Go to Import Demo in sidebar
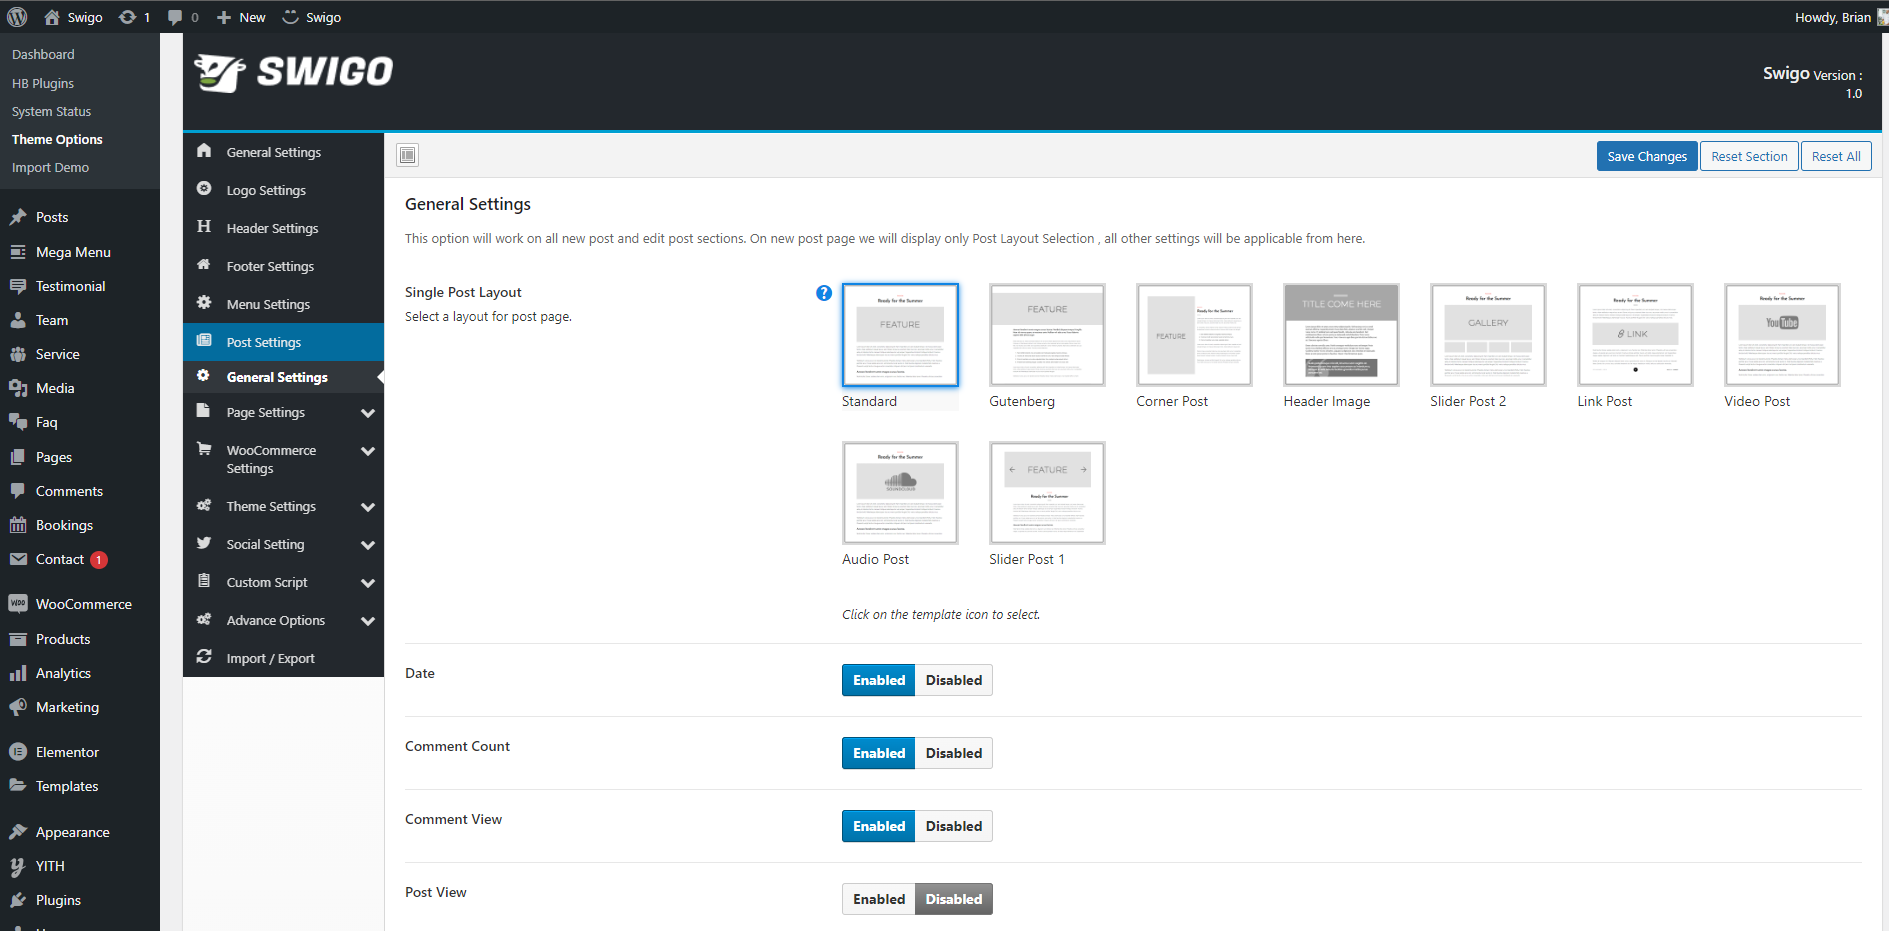Viewport: 1889px width, 931px height. (x=50, y=167)
